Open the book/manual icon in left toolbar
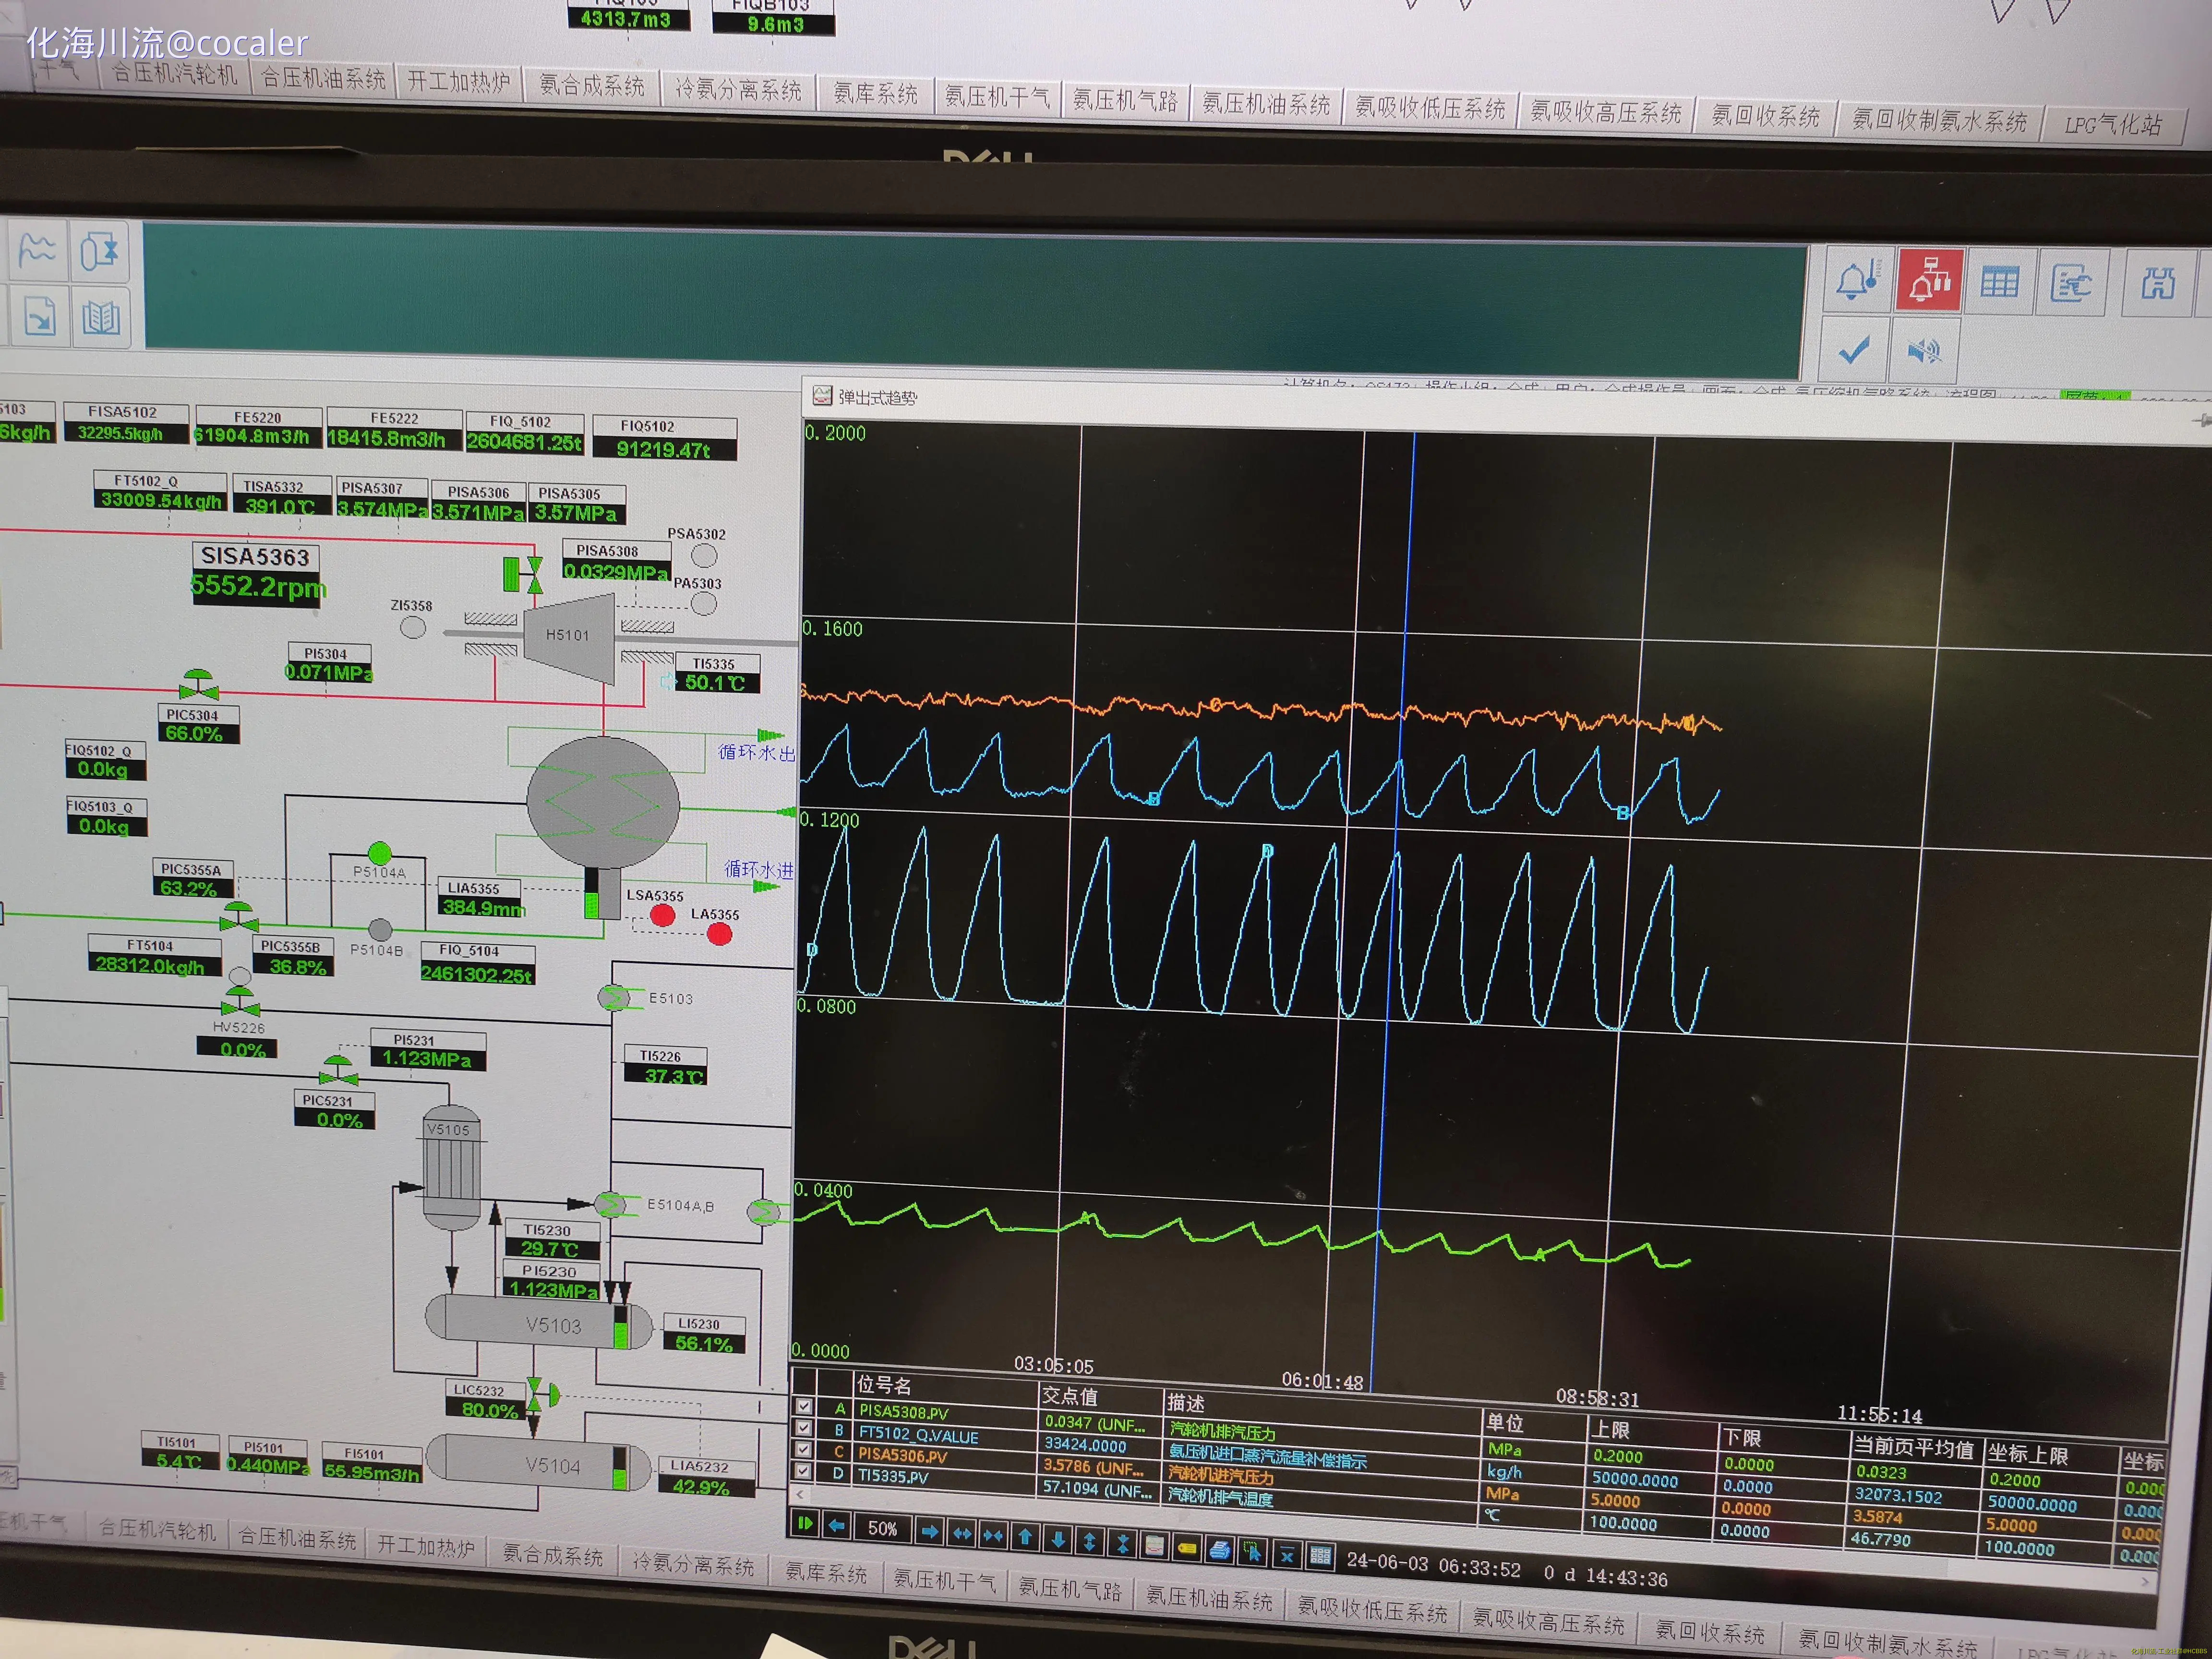The width and height of the screenshot is (2212, 1659). pyautogui.click(x=100, y=318)
